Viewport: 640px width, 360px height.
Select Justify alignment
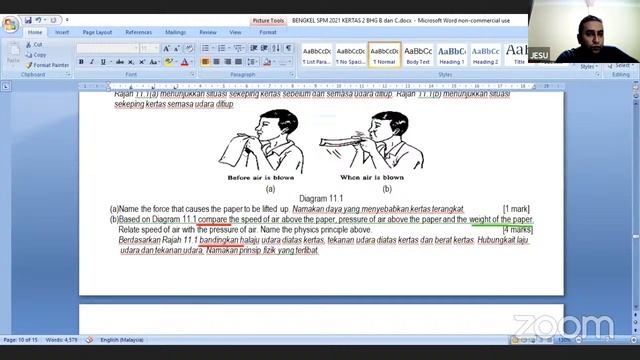pos(238,62)
